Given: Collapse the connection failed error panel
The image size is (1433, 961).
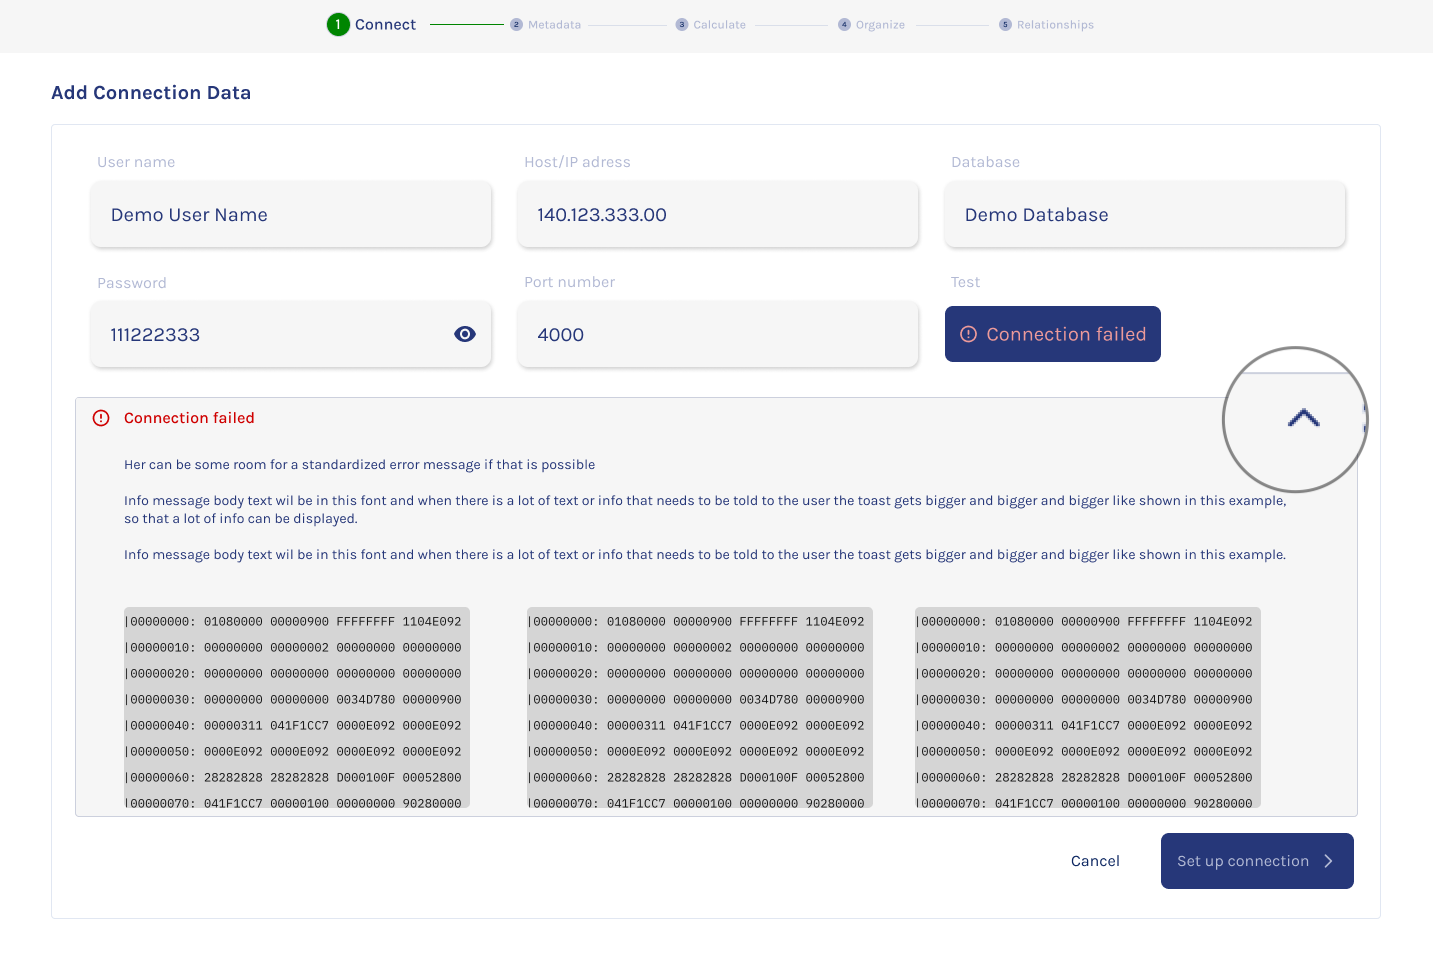Looking at the screenshot, I should (1303, 419).
